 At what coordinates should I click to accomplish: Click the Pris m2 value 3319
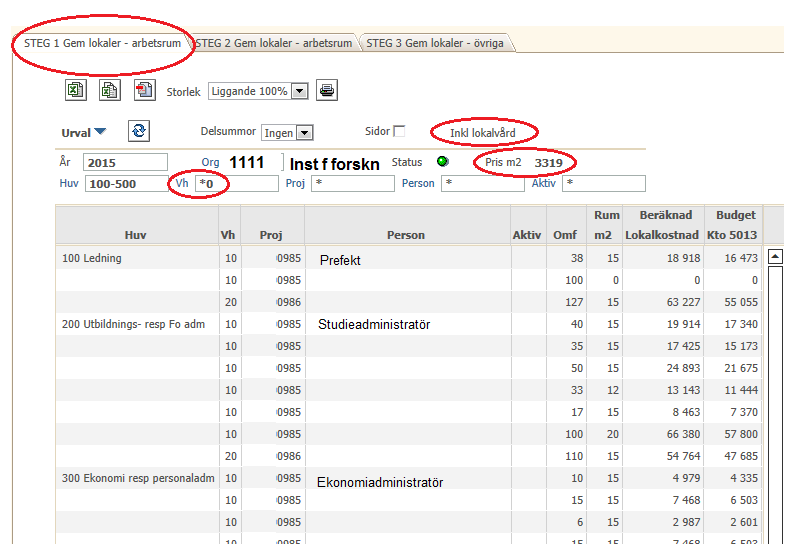548,163
